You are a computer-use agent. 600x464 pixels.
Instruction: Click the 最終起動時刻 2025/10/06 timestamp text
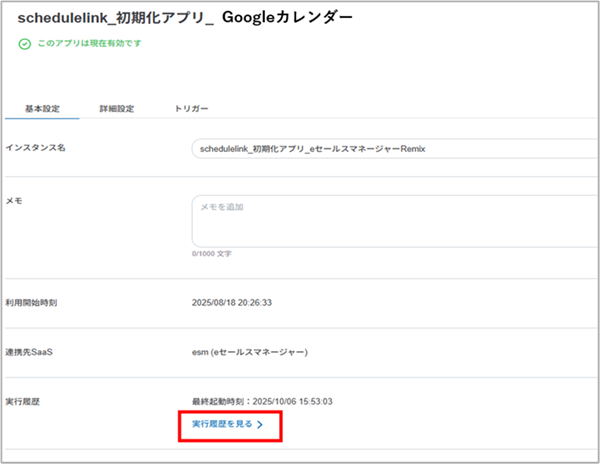coord(261,400)
